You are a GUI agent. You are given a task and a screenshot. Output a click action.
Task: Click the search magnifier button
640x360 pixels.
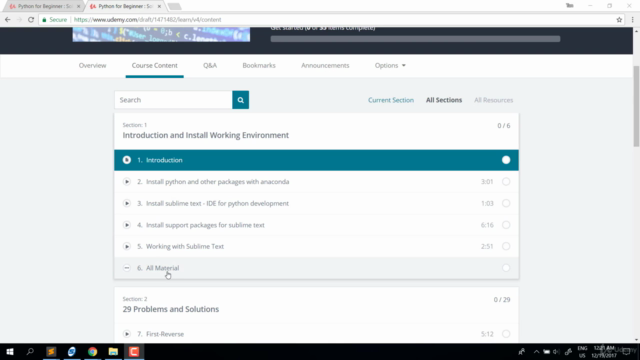tap(240, 100)
